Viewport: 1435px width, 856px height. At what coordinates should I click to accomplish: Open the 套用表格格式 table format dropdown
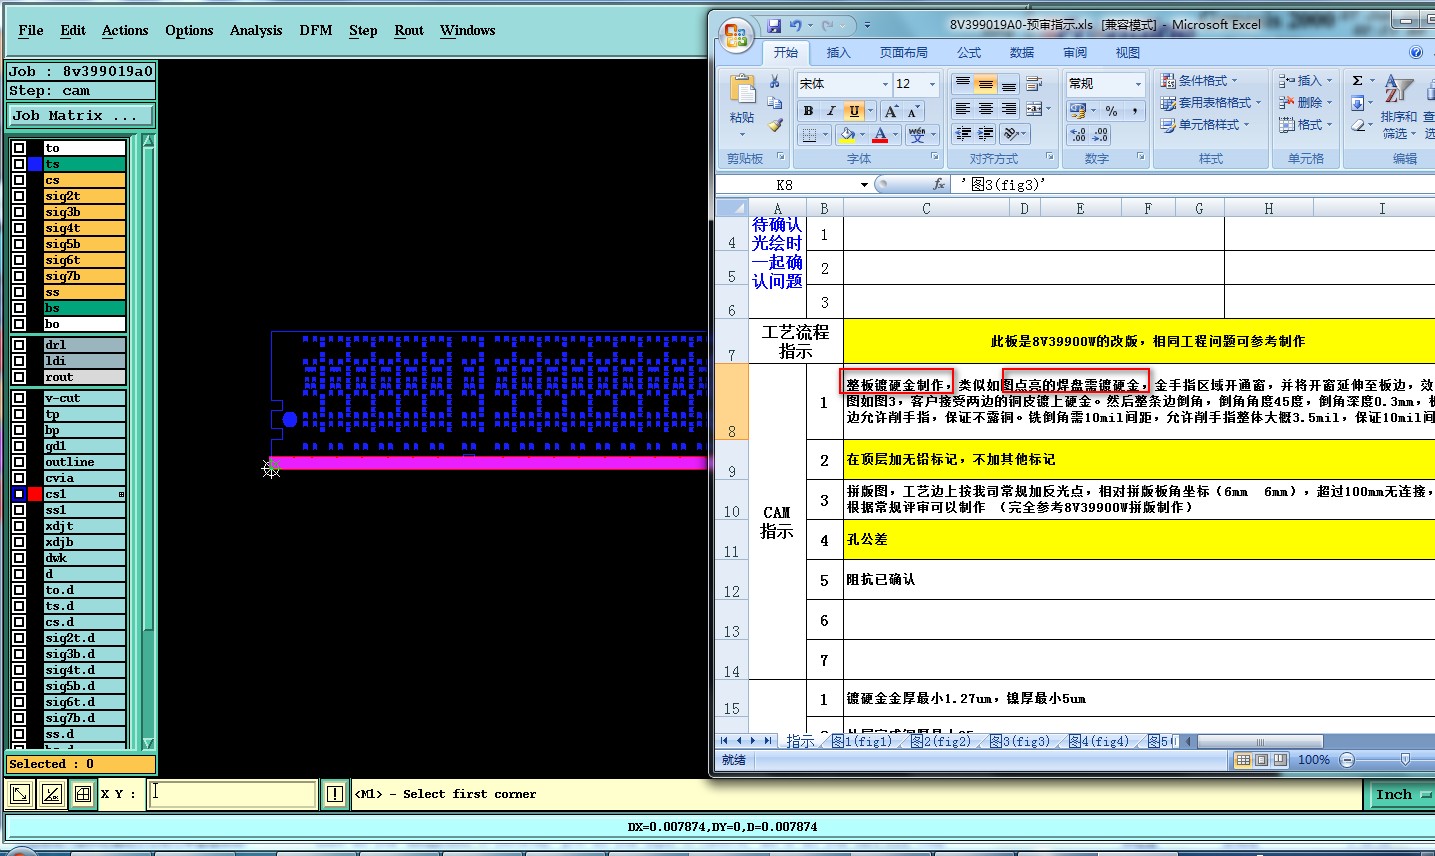1210,102
